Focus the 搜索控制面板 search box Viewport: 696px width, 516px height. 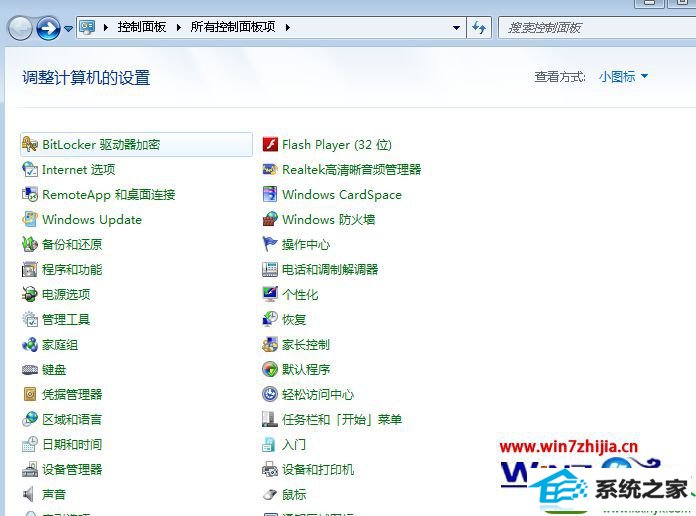coord(597,28)
